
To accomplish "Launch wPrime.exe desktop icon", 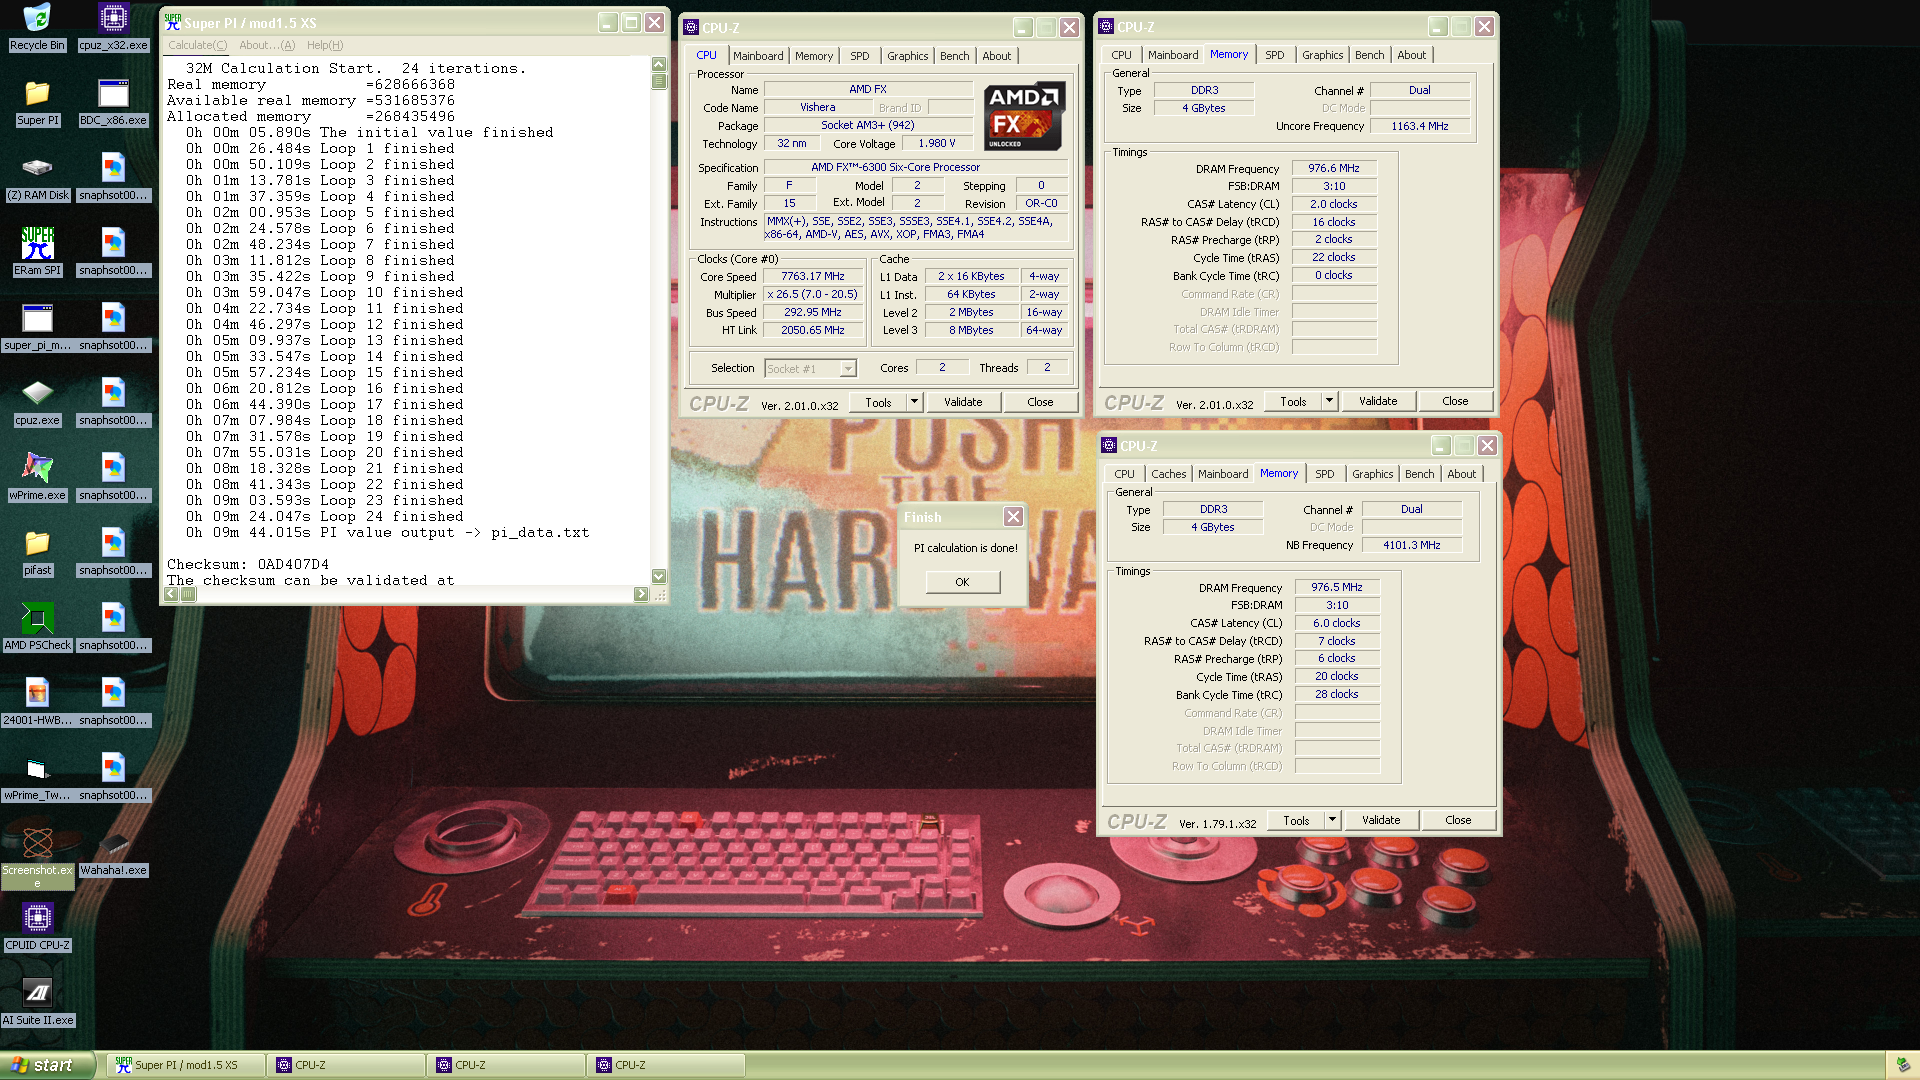I will pyautogui.click(x=37, y=477).
